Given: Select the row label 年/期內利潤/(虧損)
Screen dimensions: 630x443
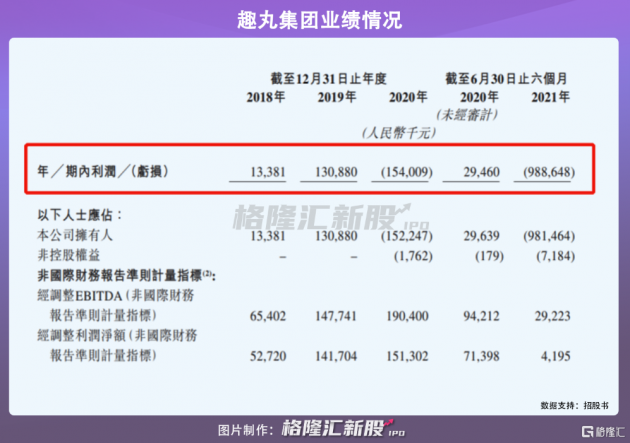Looking at the screenshot, I should (x=102, y=172).
